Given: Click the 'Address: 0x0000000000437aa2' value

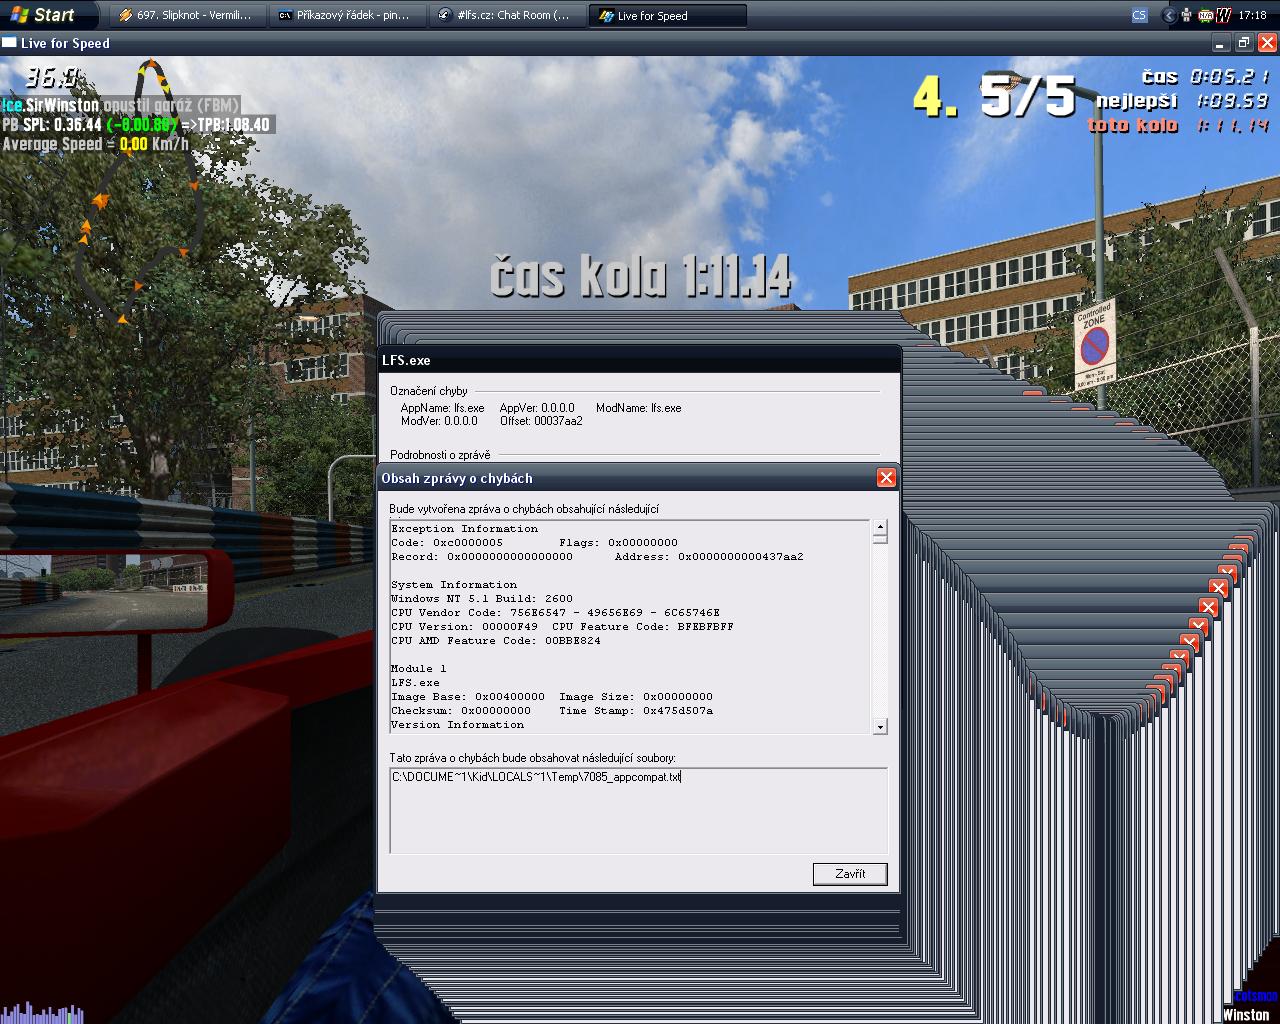Looking at the screenshot, I should click(709, 557).
